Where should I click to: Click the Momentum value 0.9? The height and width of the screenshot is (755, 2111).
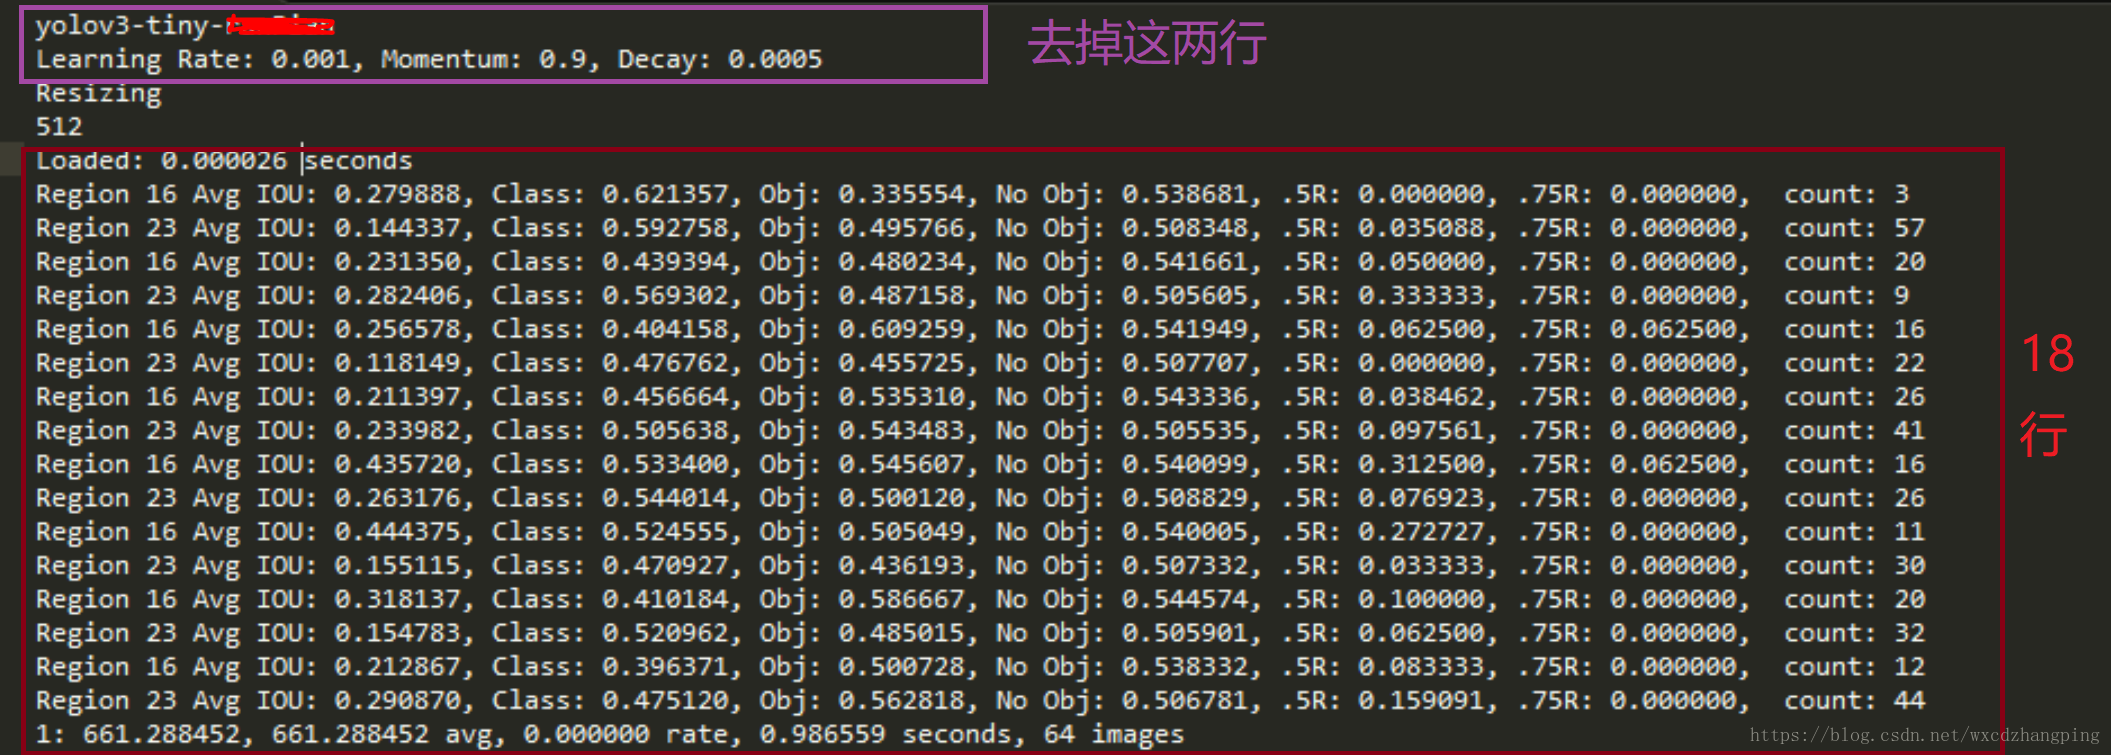tap(562, 60)
